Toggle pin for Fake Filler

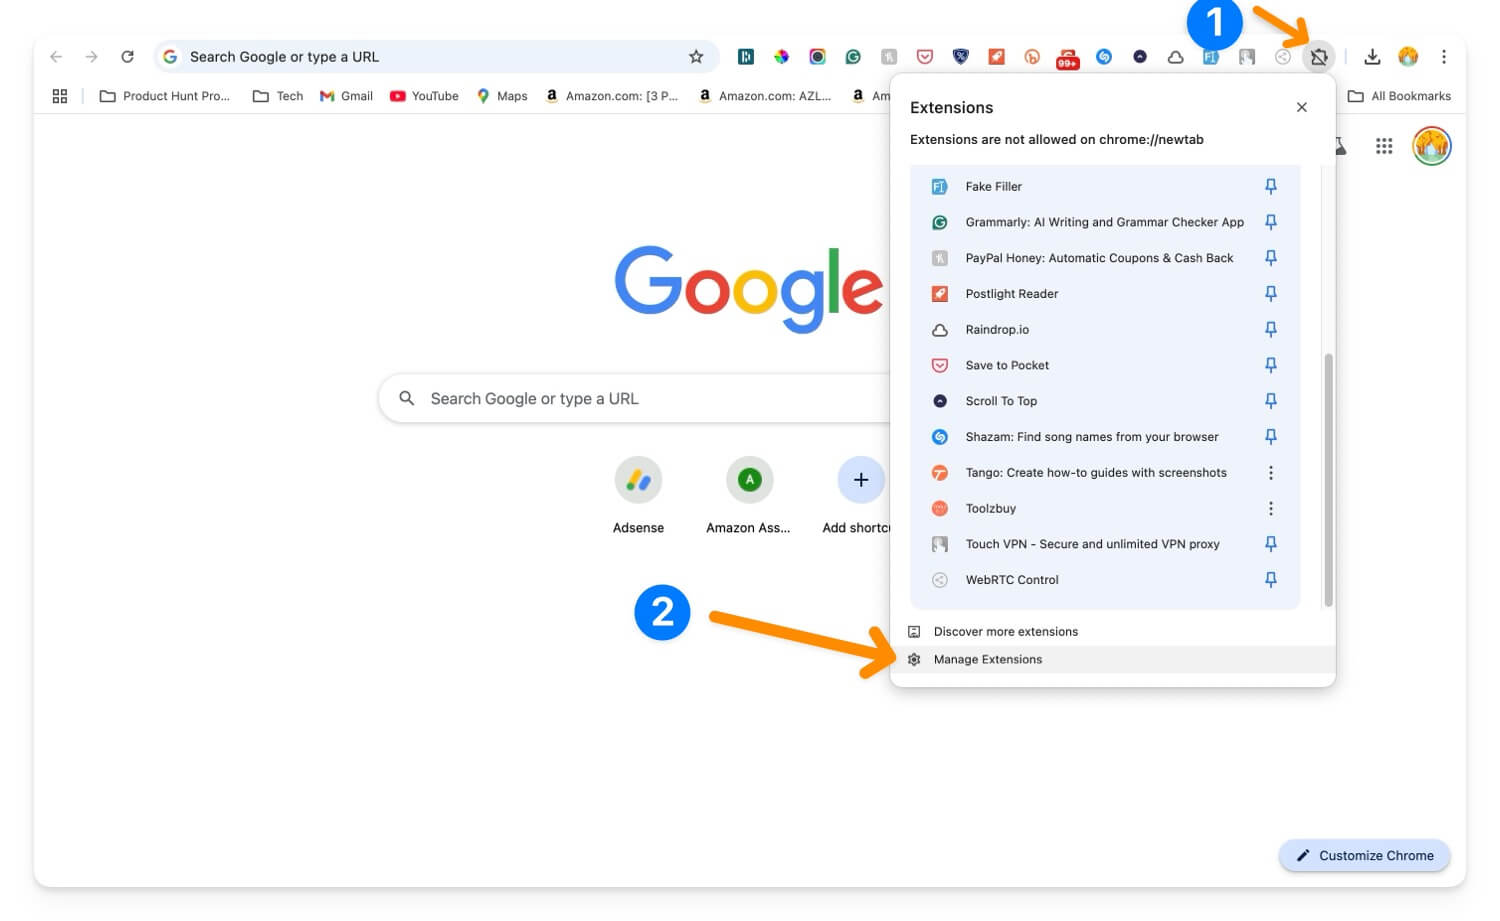coord(1271,187)
